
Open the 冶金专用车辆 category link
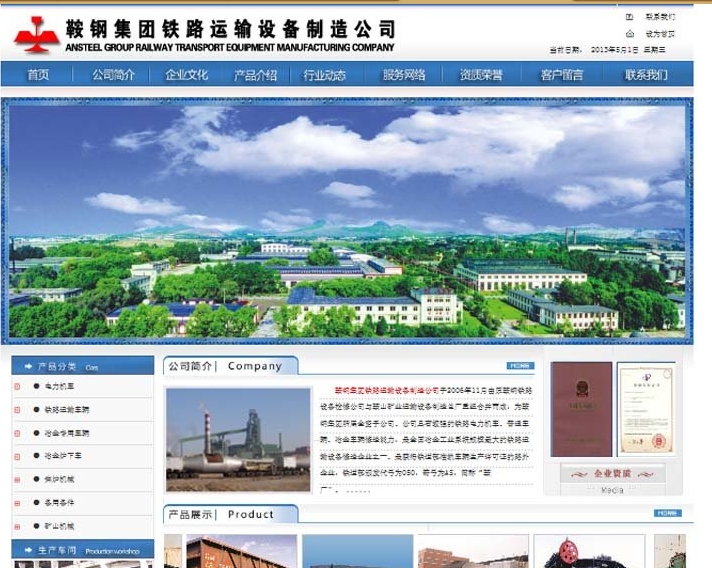pos(67,433)
